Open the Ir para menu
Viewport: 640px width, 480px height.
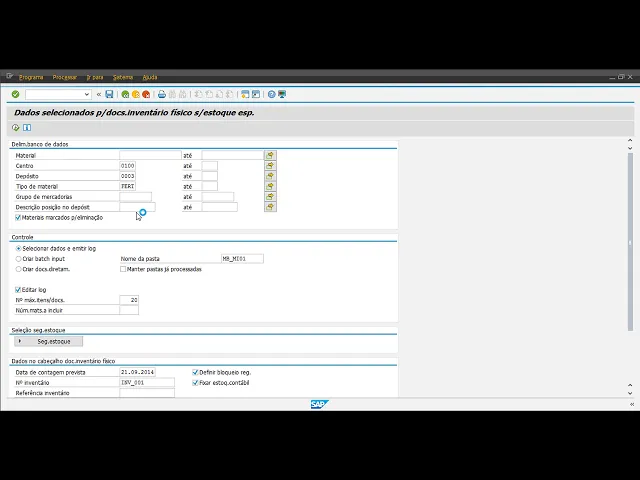click(x=95, y=77)
